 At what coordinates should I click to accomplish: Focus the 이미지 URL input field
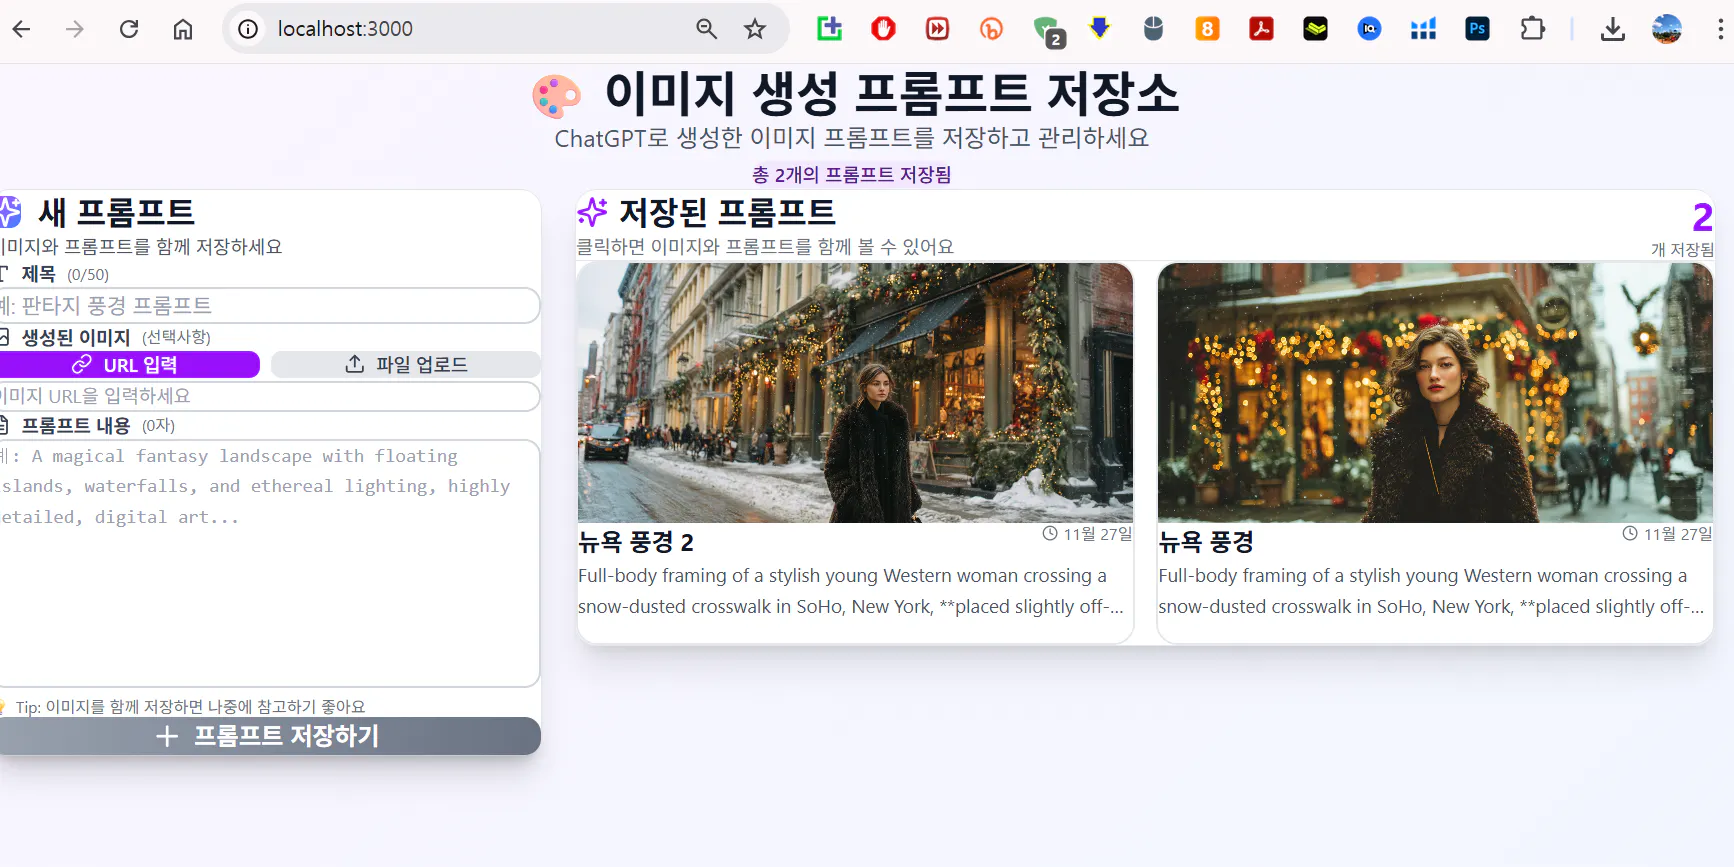click(269, 396)
